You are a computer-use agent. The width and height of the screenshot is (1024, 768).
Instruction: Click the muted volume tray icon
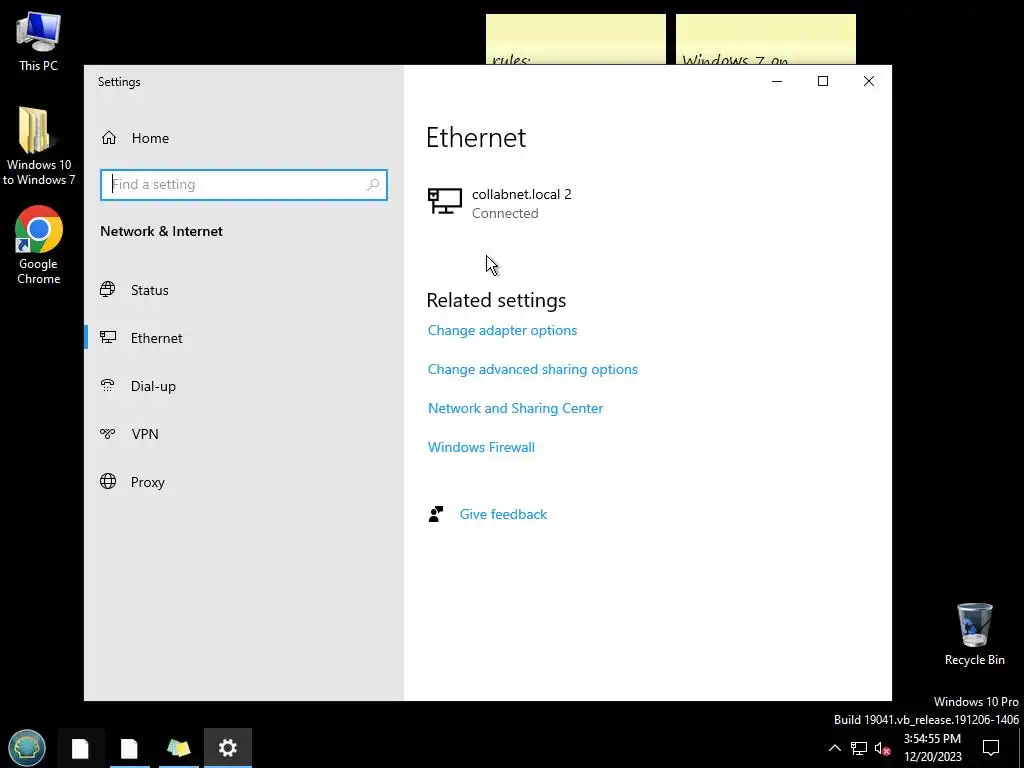click(x=882, y=748)
